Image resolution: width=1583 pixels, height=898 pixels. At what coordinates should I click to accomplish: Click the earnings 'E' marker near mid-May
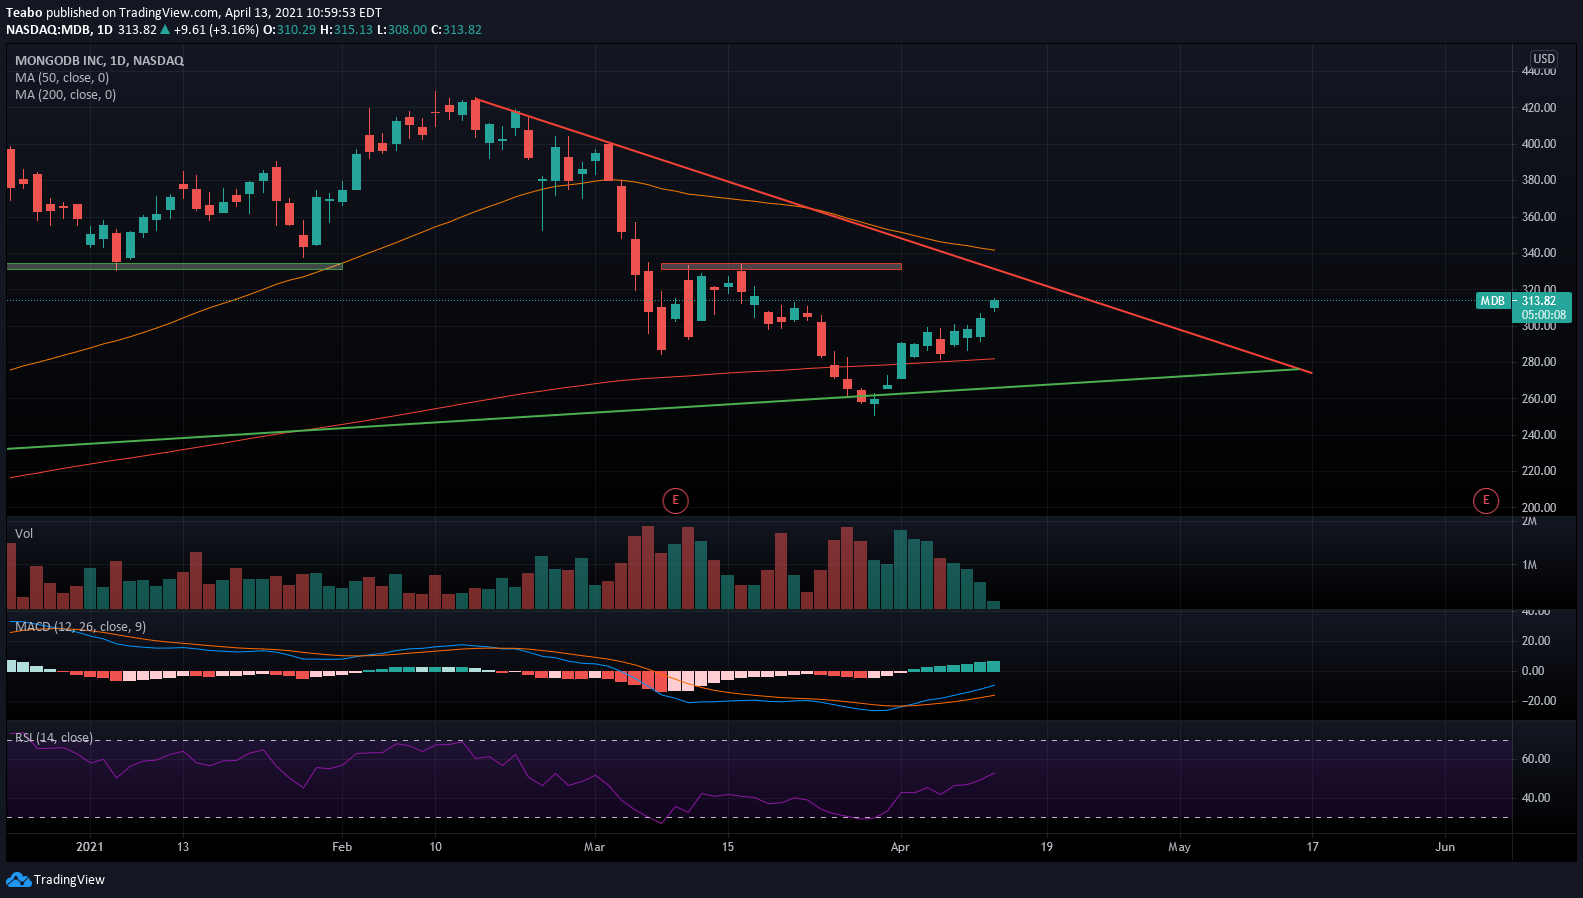1486,500
